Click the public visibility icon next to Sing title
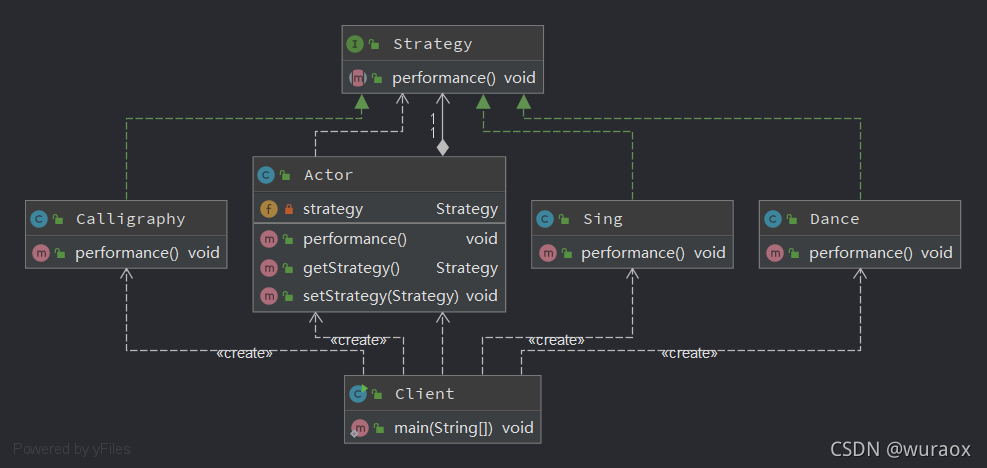The width and height of the screenshot is (987, 468). (565, 220)
